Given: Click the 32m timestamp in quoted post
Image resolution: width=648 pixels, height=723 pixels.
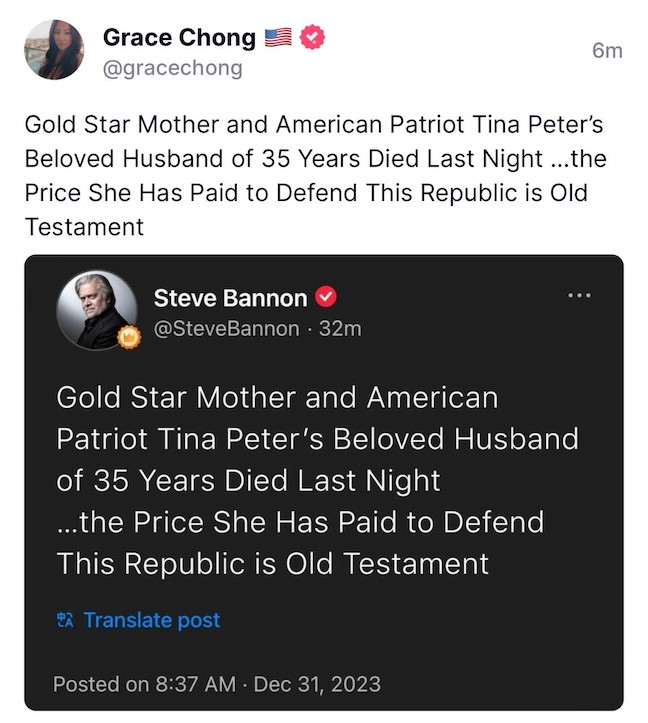Looking at the screenshot, I should coord(340,327).
